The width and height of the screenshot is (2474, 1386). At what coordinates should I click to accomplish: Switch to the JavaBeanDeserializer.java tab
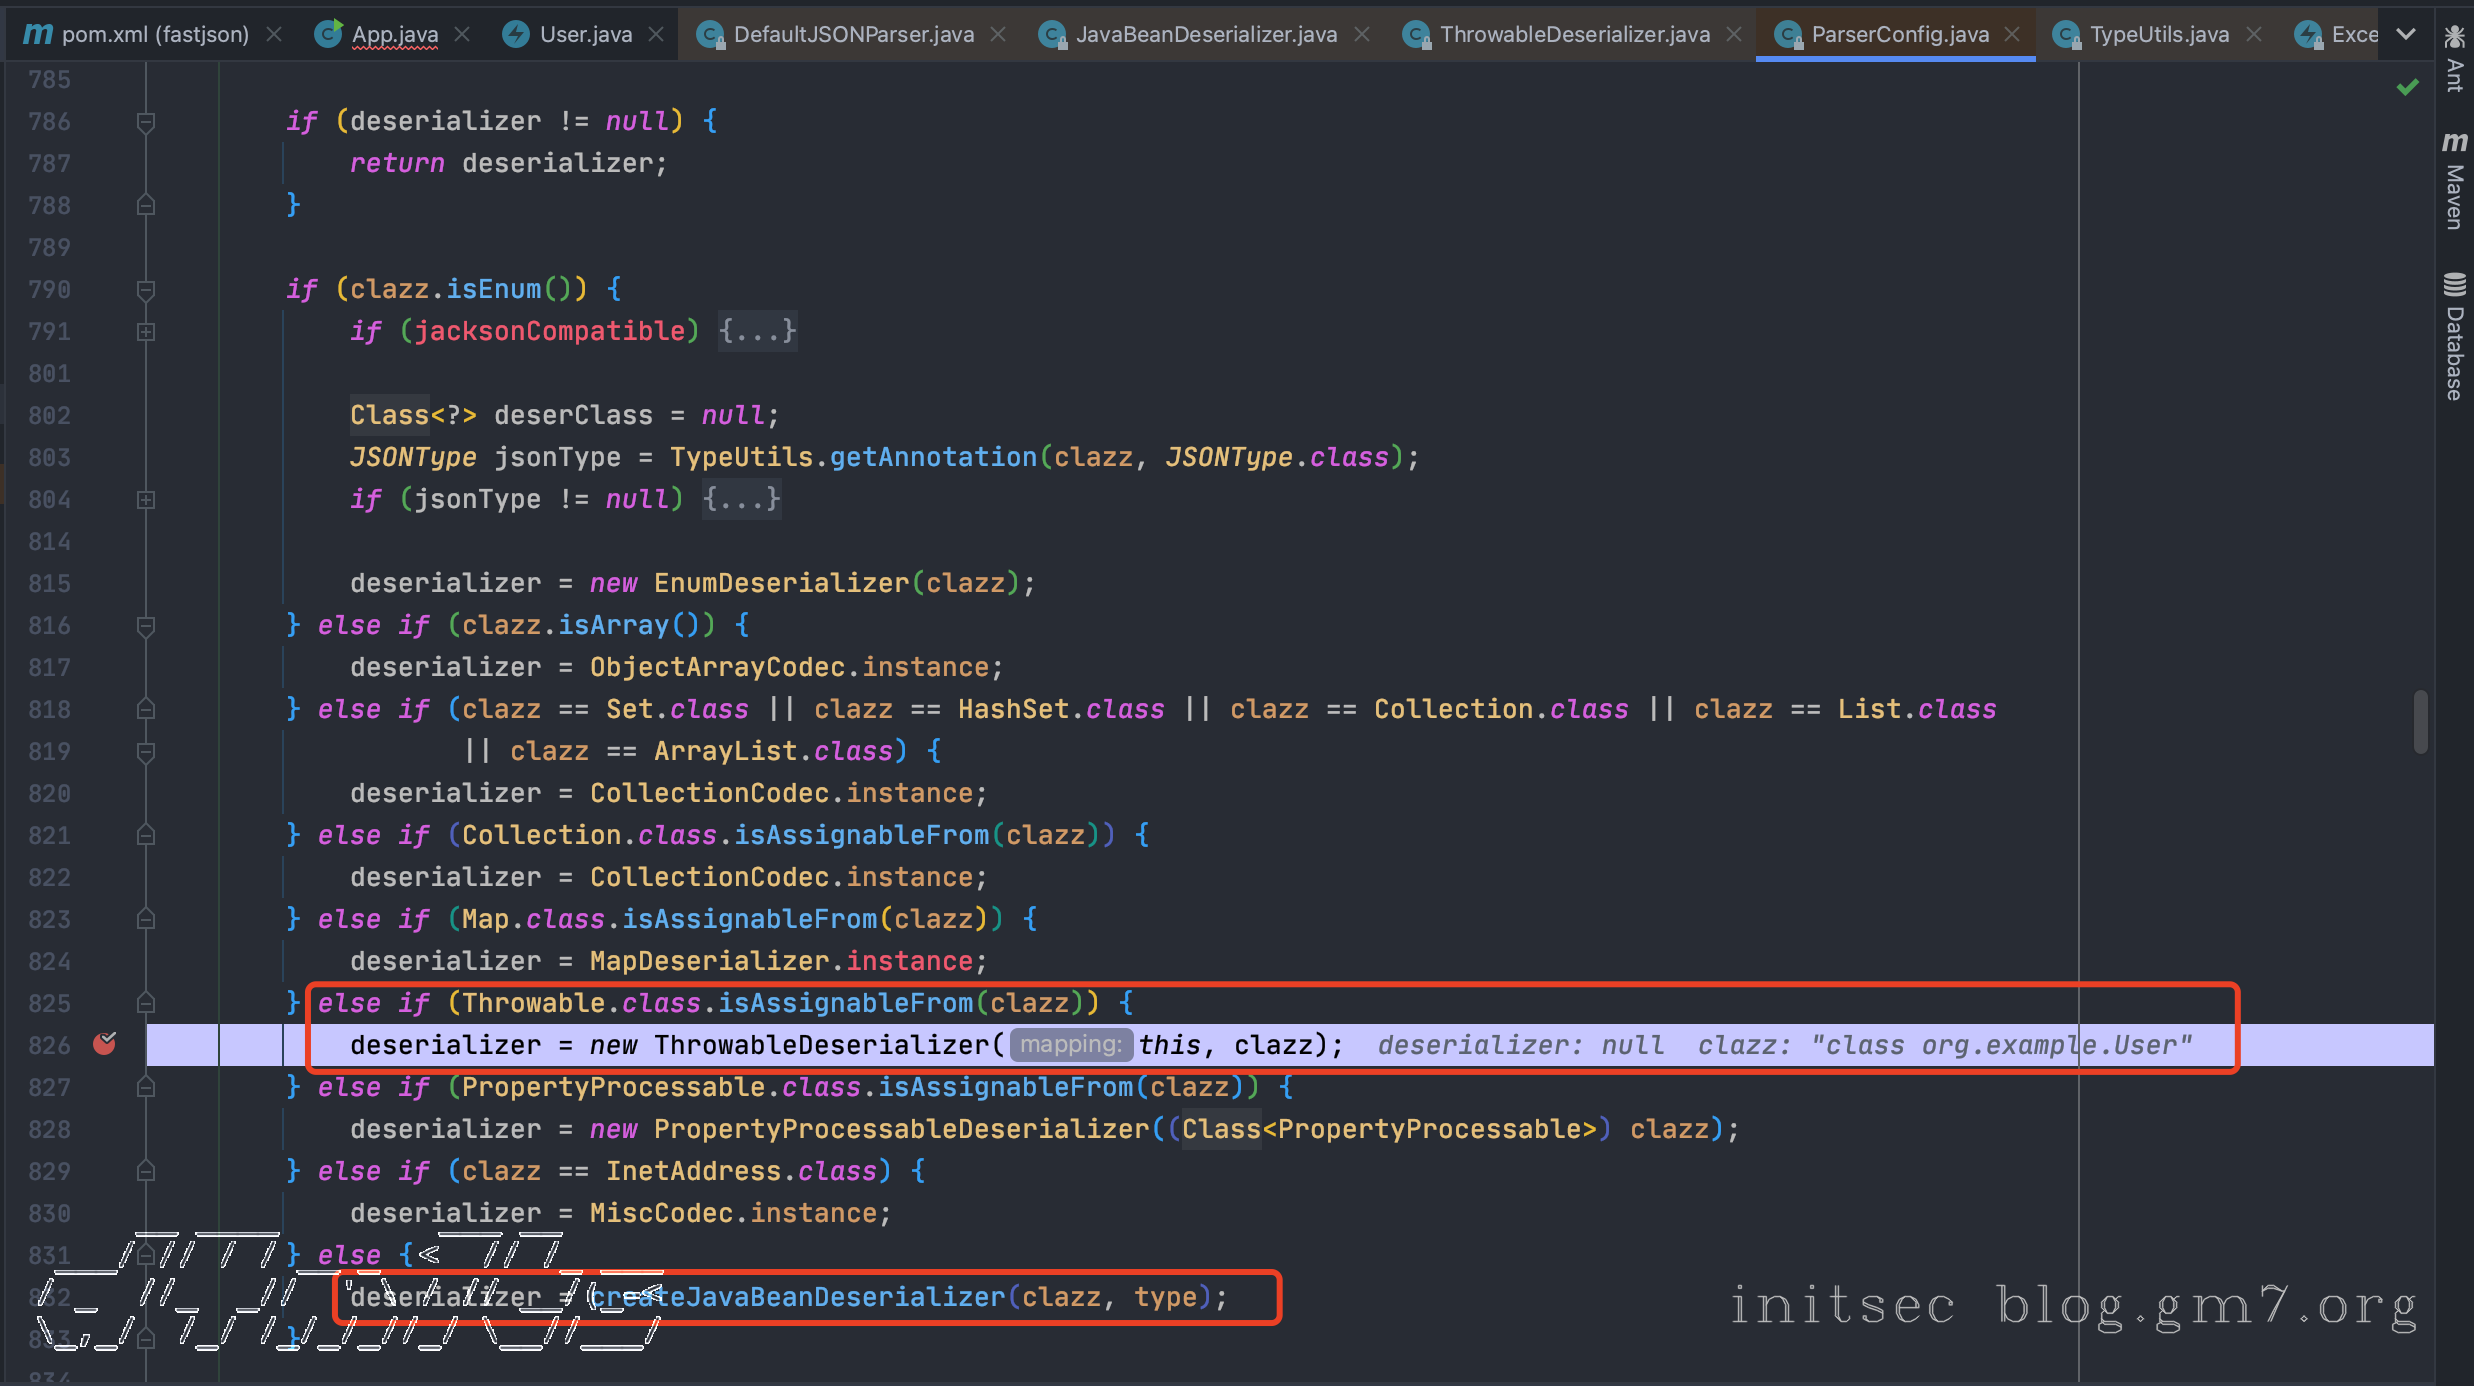(1205, 34)
